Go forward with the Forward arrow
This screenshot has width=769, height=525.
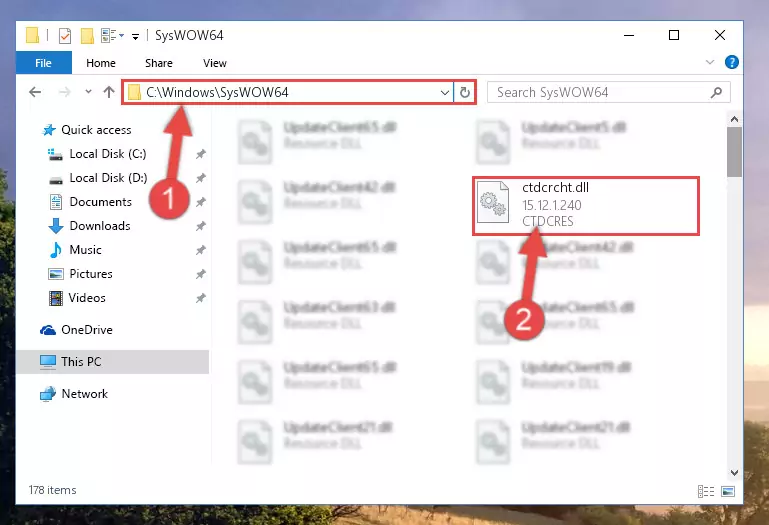[x=64, y=92]
